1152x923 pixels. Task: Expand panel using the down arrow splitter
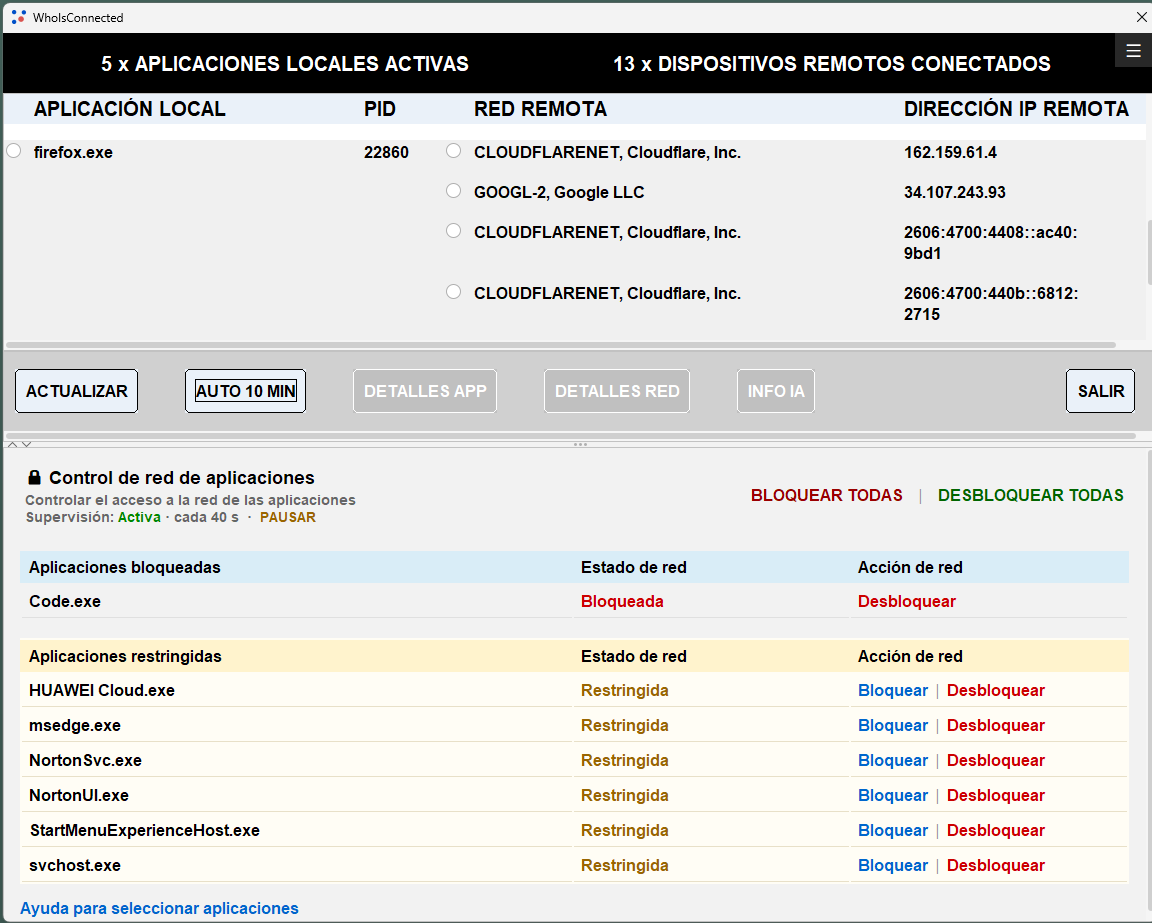tap(26, 445)
